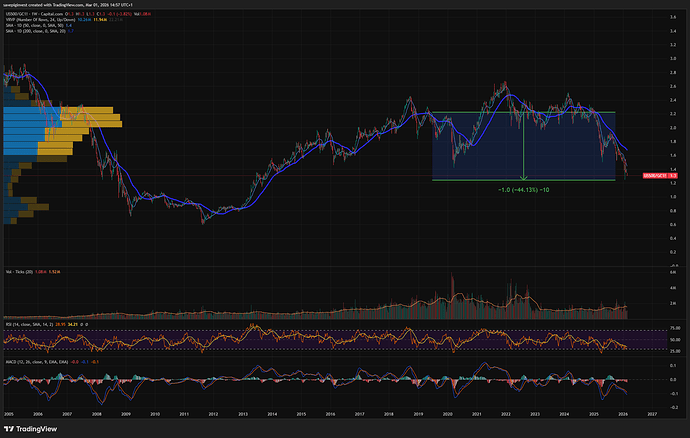
Task: Click the 2014 label on the time axis
Action: [x=272, y=412]
